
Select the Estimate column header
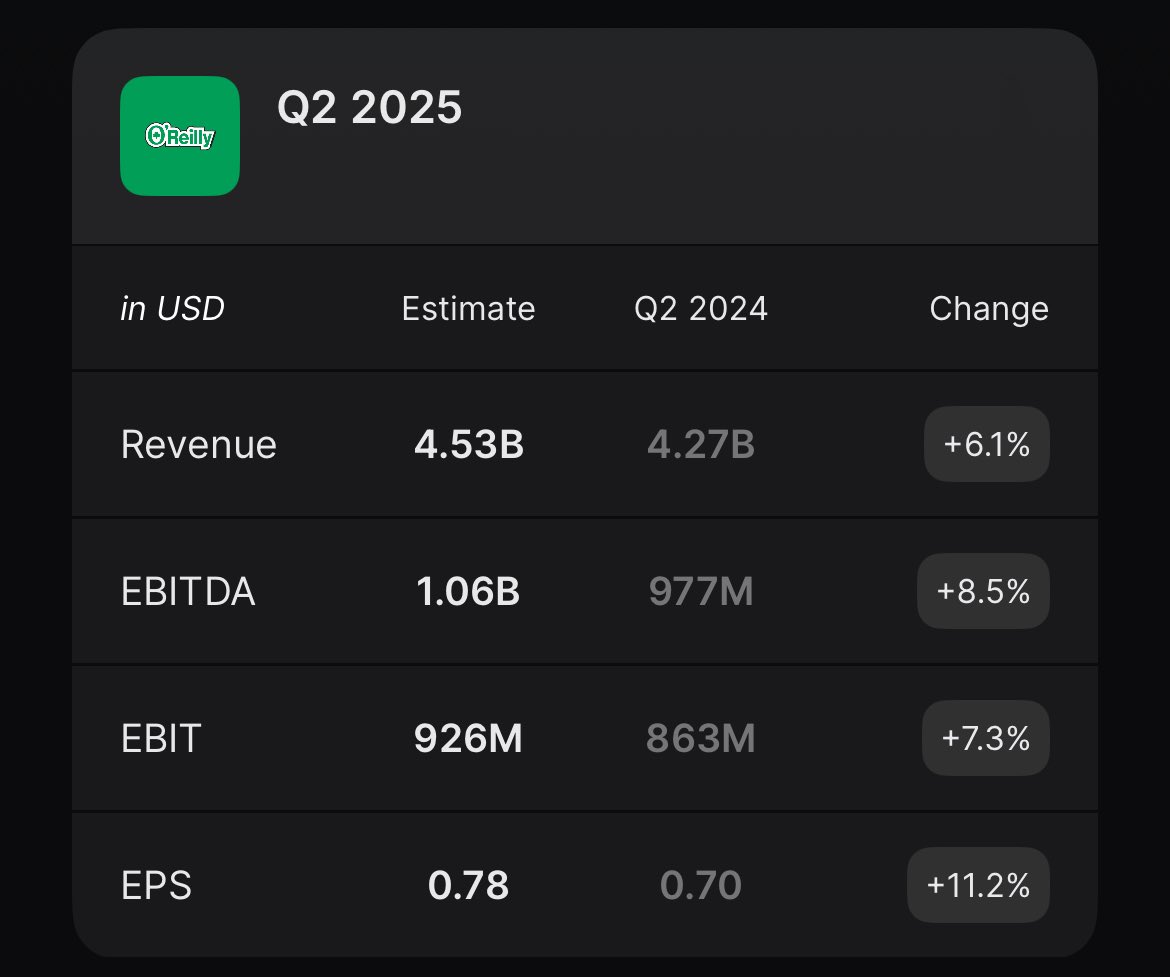coord(469,308)
